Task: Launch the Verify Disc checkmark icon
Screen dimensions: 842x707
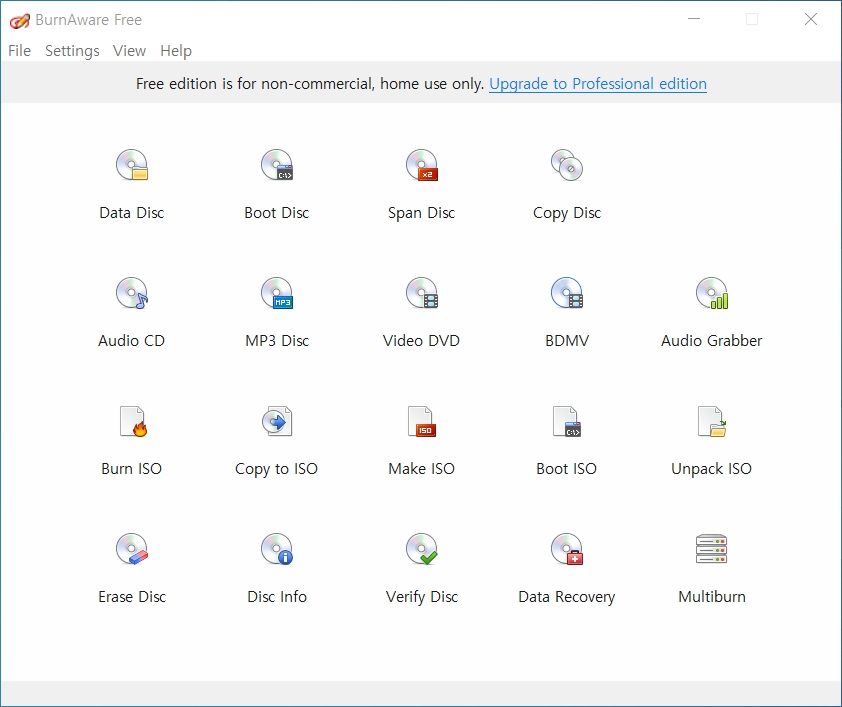Action: pyautogui.click(x=422, y=549)
